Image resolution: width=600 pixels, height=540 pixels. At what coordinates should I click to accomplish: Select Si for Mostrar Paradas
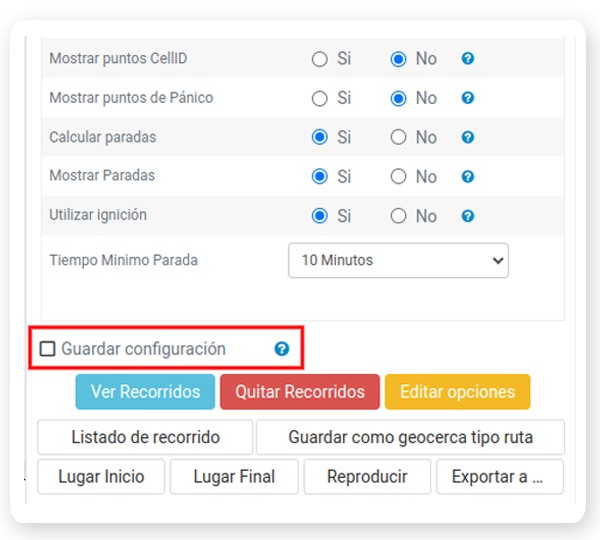coord(320,176)
